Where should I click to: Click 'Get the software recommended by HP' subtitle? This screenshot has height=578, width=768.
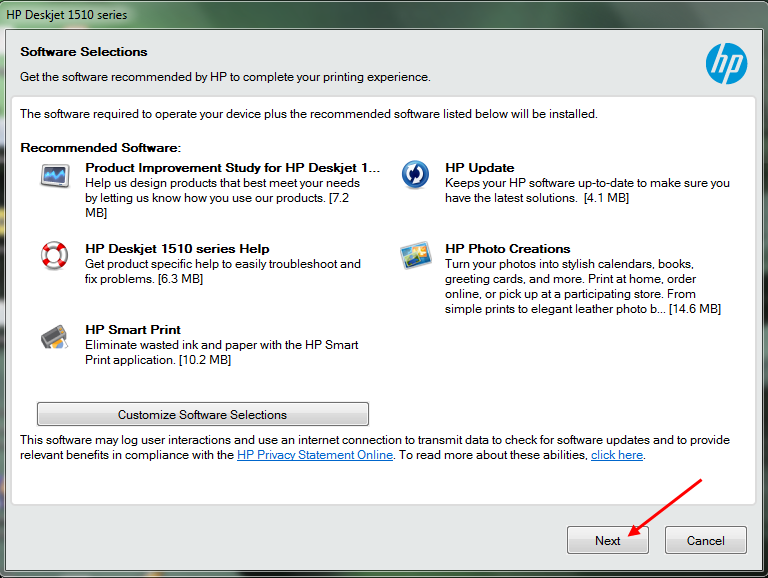(x=225, y=77)
